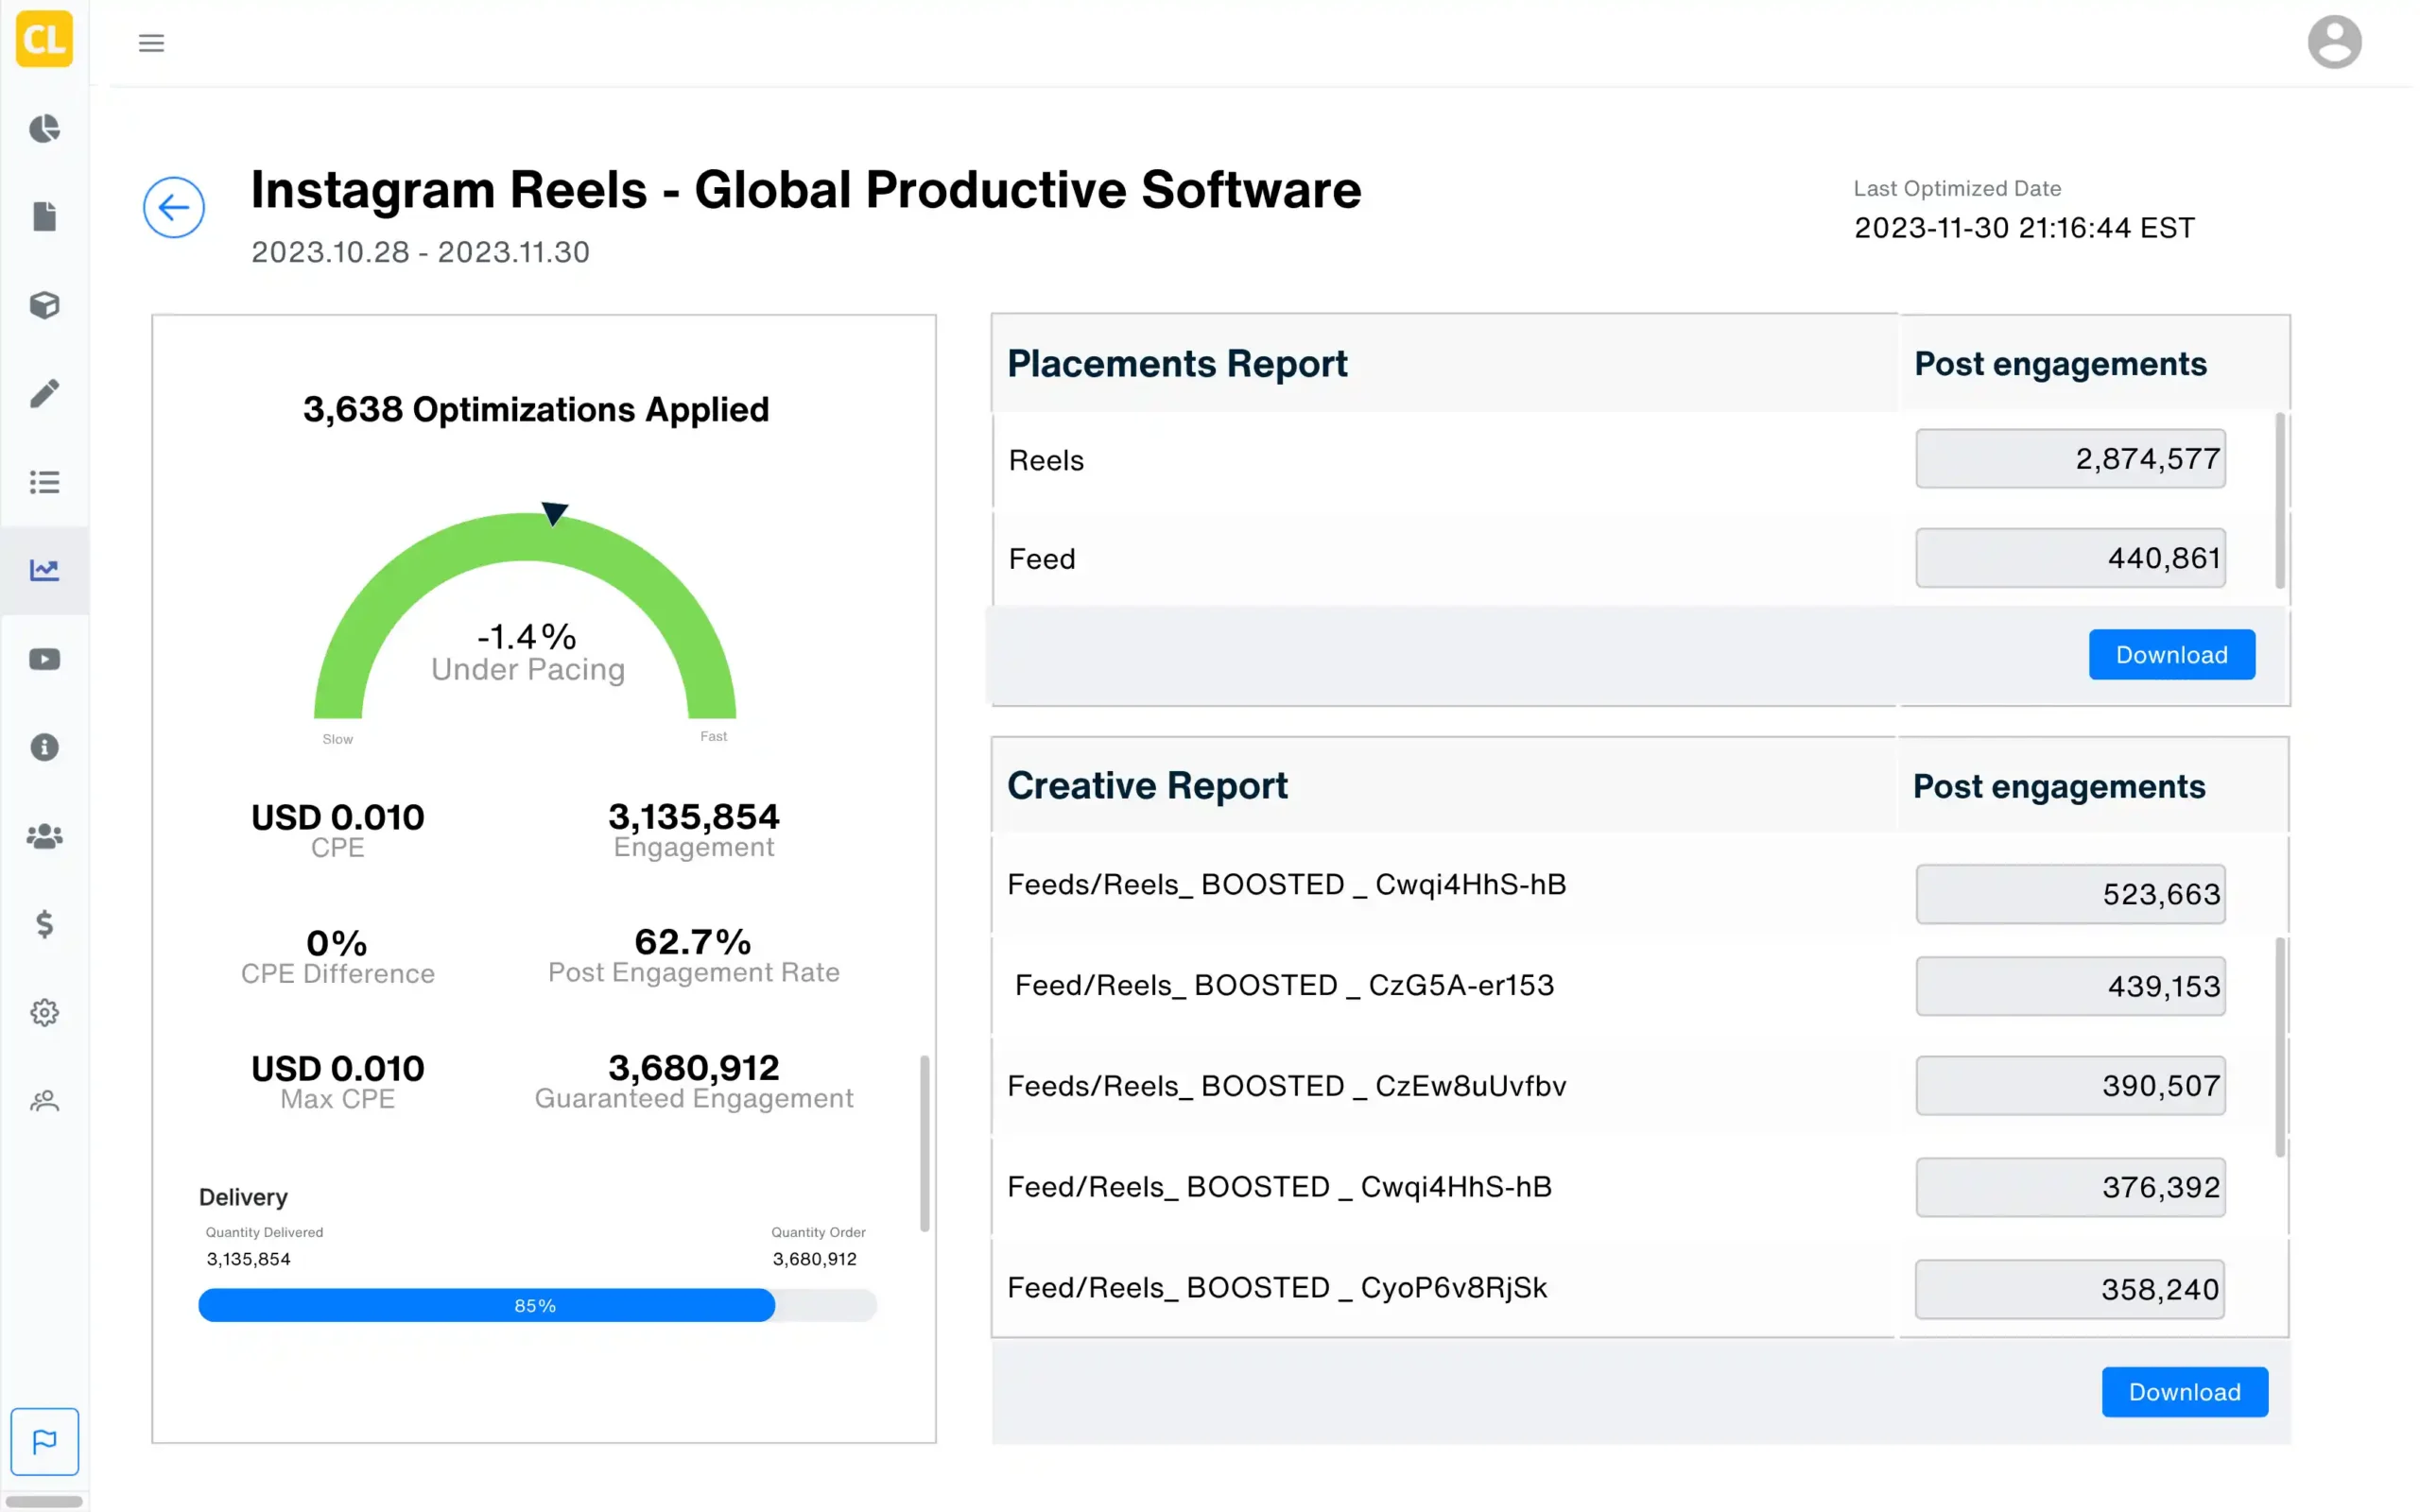Viewport: 2420px width, 1512px height.
Task: Download the Placements Report
Action: (2171, 654)
